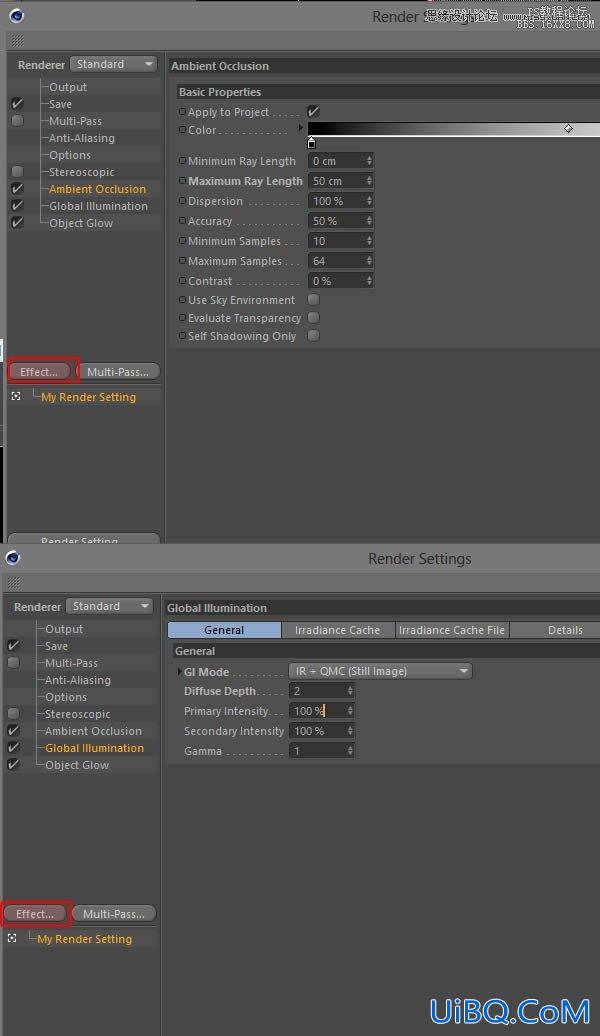Click keyframe dot beside Color
The image size is (600, 1036).
click(182, 130)
